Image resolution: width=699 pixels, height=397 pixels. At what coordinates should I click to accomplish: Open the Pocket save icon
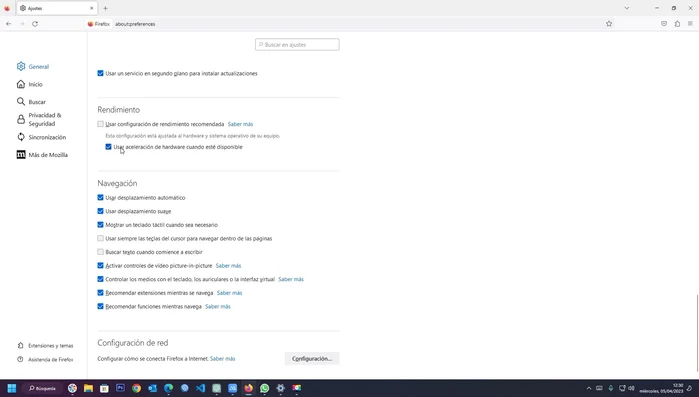click(664, 24)
